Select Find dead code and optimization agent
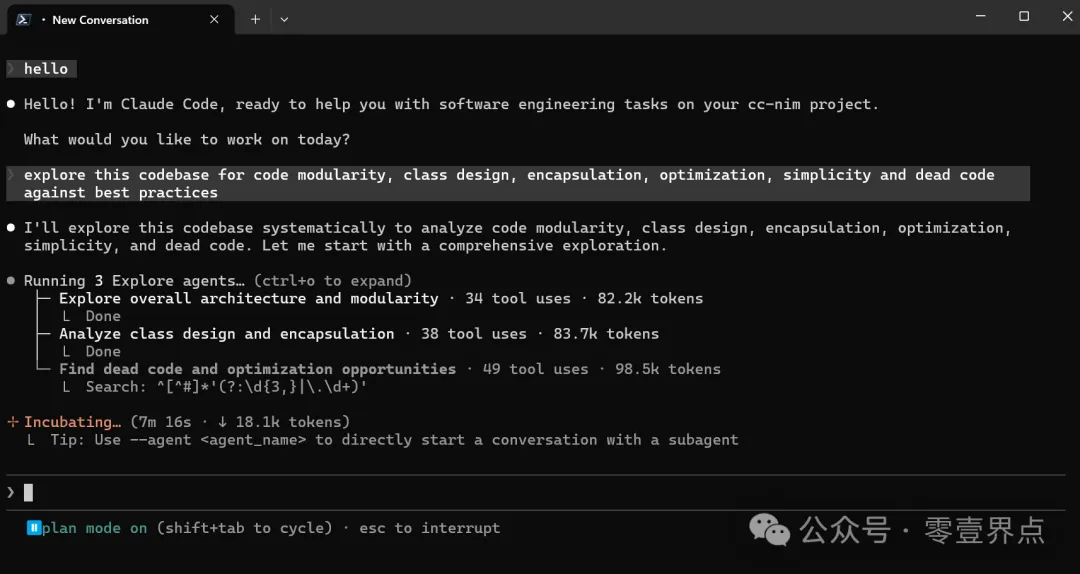This screenshot has height=574, width=1080. coord(257,369)
